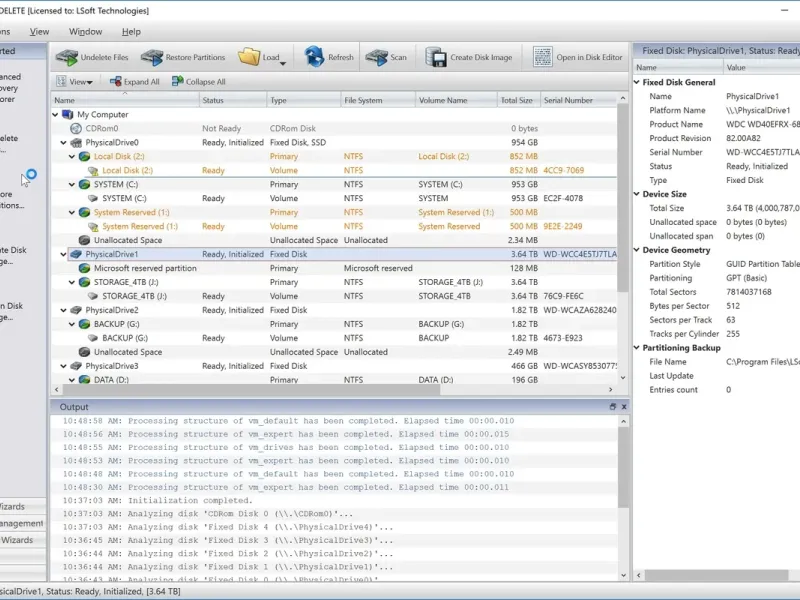Open the Window menu
The height and width of the screenshot is (600, 800).
85,31
